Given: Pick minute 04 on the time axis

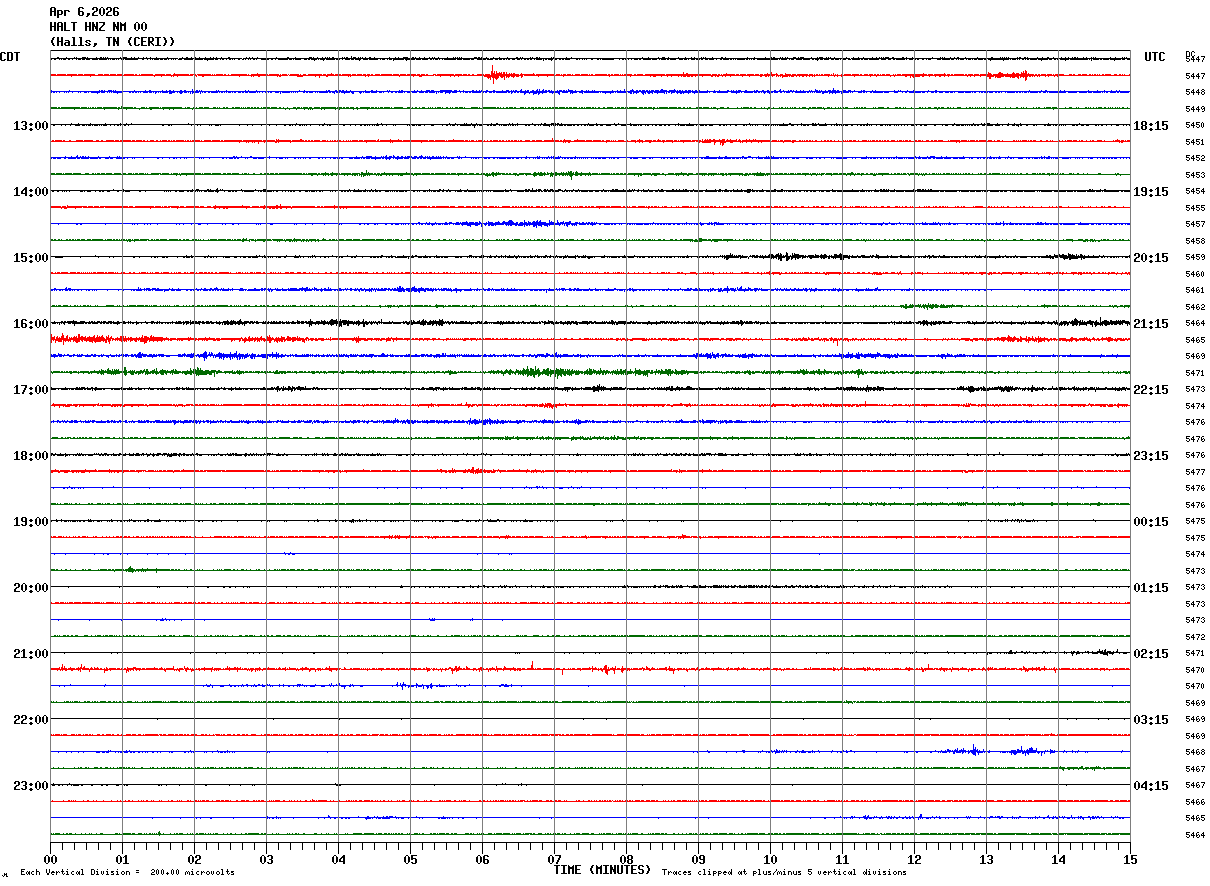Looking at the screenshot, I should coord(339,859).
